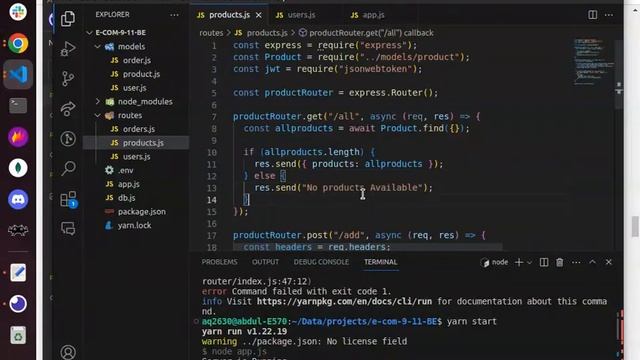The width and height of the screenshot is (640, 360).
Task: Open db.js file
Action: [127, 198]
